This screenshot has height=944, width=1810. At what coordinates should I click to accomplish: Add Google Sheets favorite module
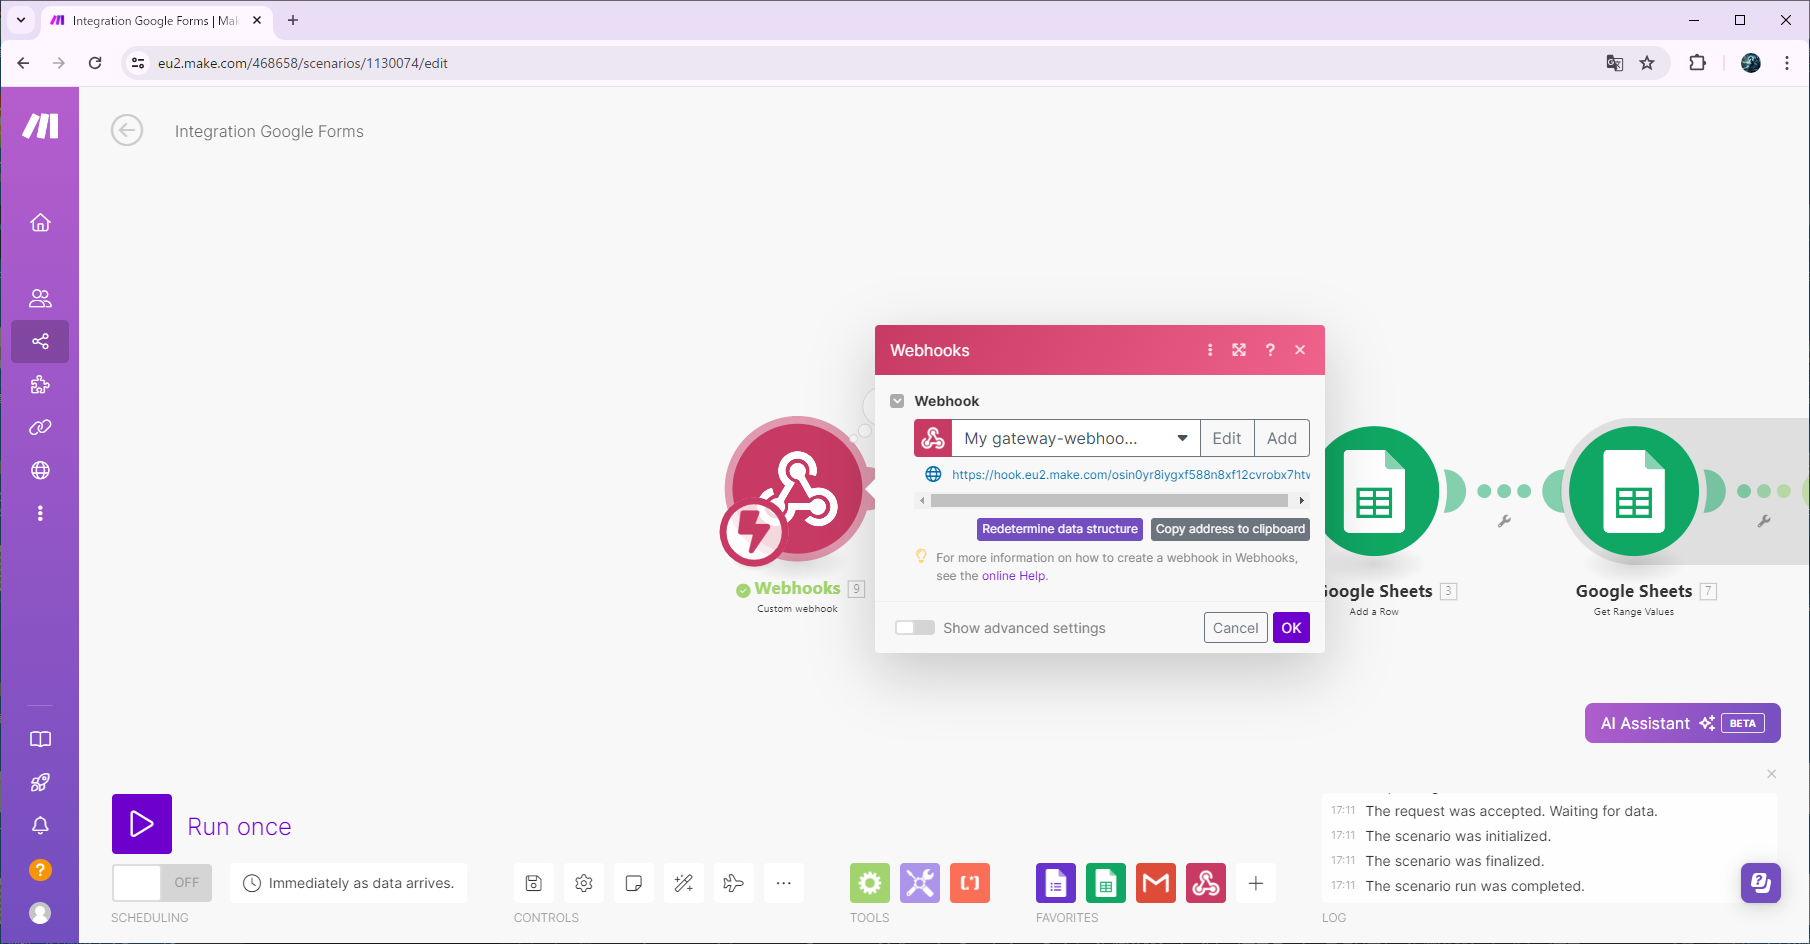coord(1106,883)
